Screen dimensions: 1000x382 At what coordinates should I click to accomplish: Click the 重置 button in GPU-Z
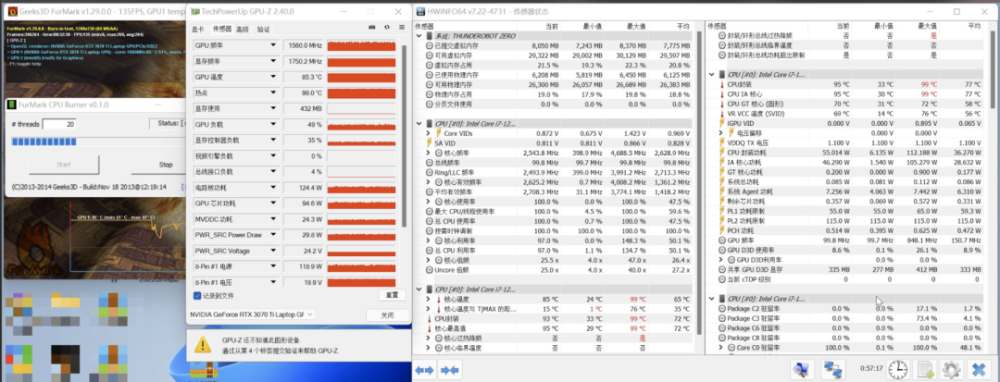pos(392,296)
